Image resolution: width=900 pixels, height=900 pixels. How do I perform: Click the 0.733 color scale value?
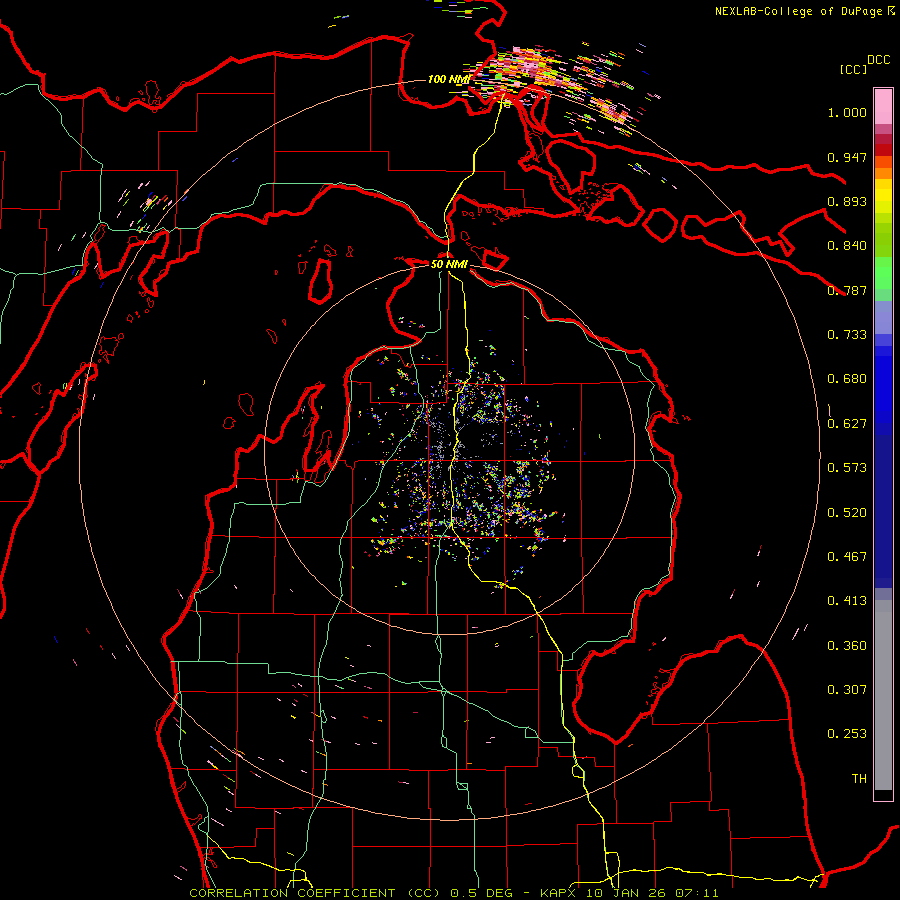point(847,335)
